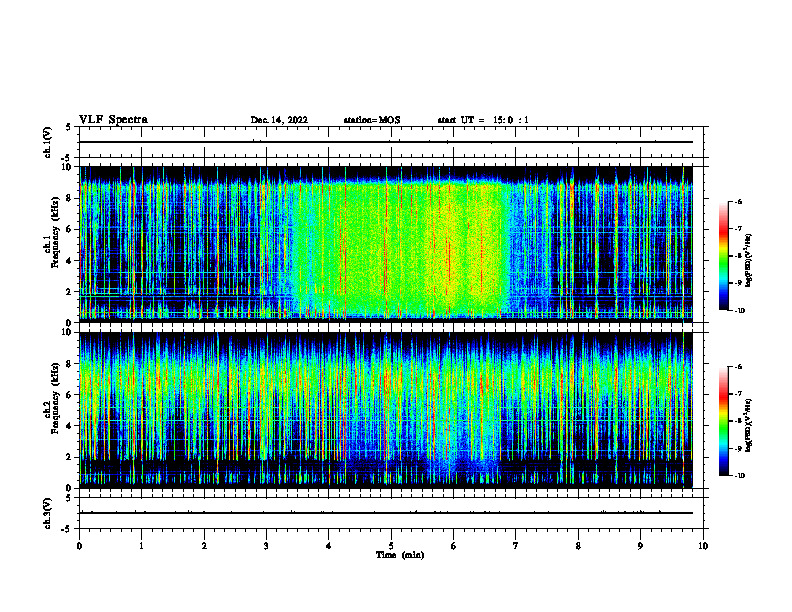This screenshot has height=612, width=792.
Task: Click the "-9" tick on ch.1 colorbar
Action: pyautogui.click(x=738, y=283)
